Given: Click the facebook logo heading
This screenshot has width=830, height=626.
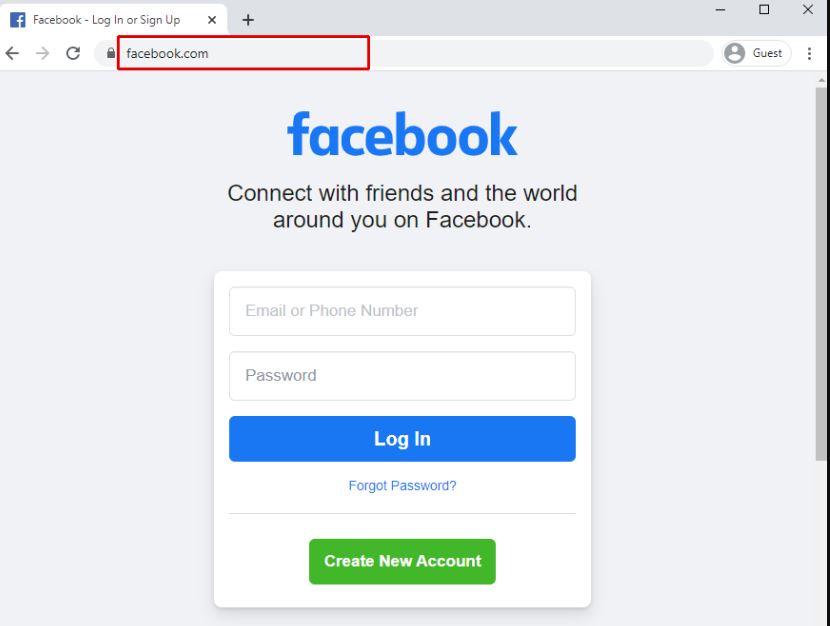Looking at the screenshot, I should (x=402, y=134).
